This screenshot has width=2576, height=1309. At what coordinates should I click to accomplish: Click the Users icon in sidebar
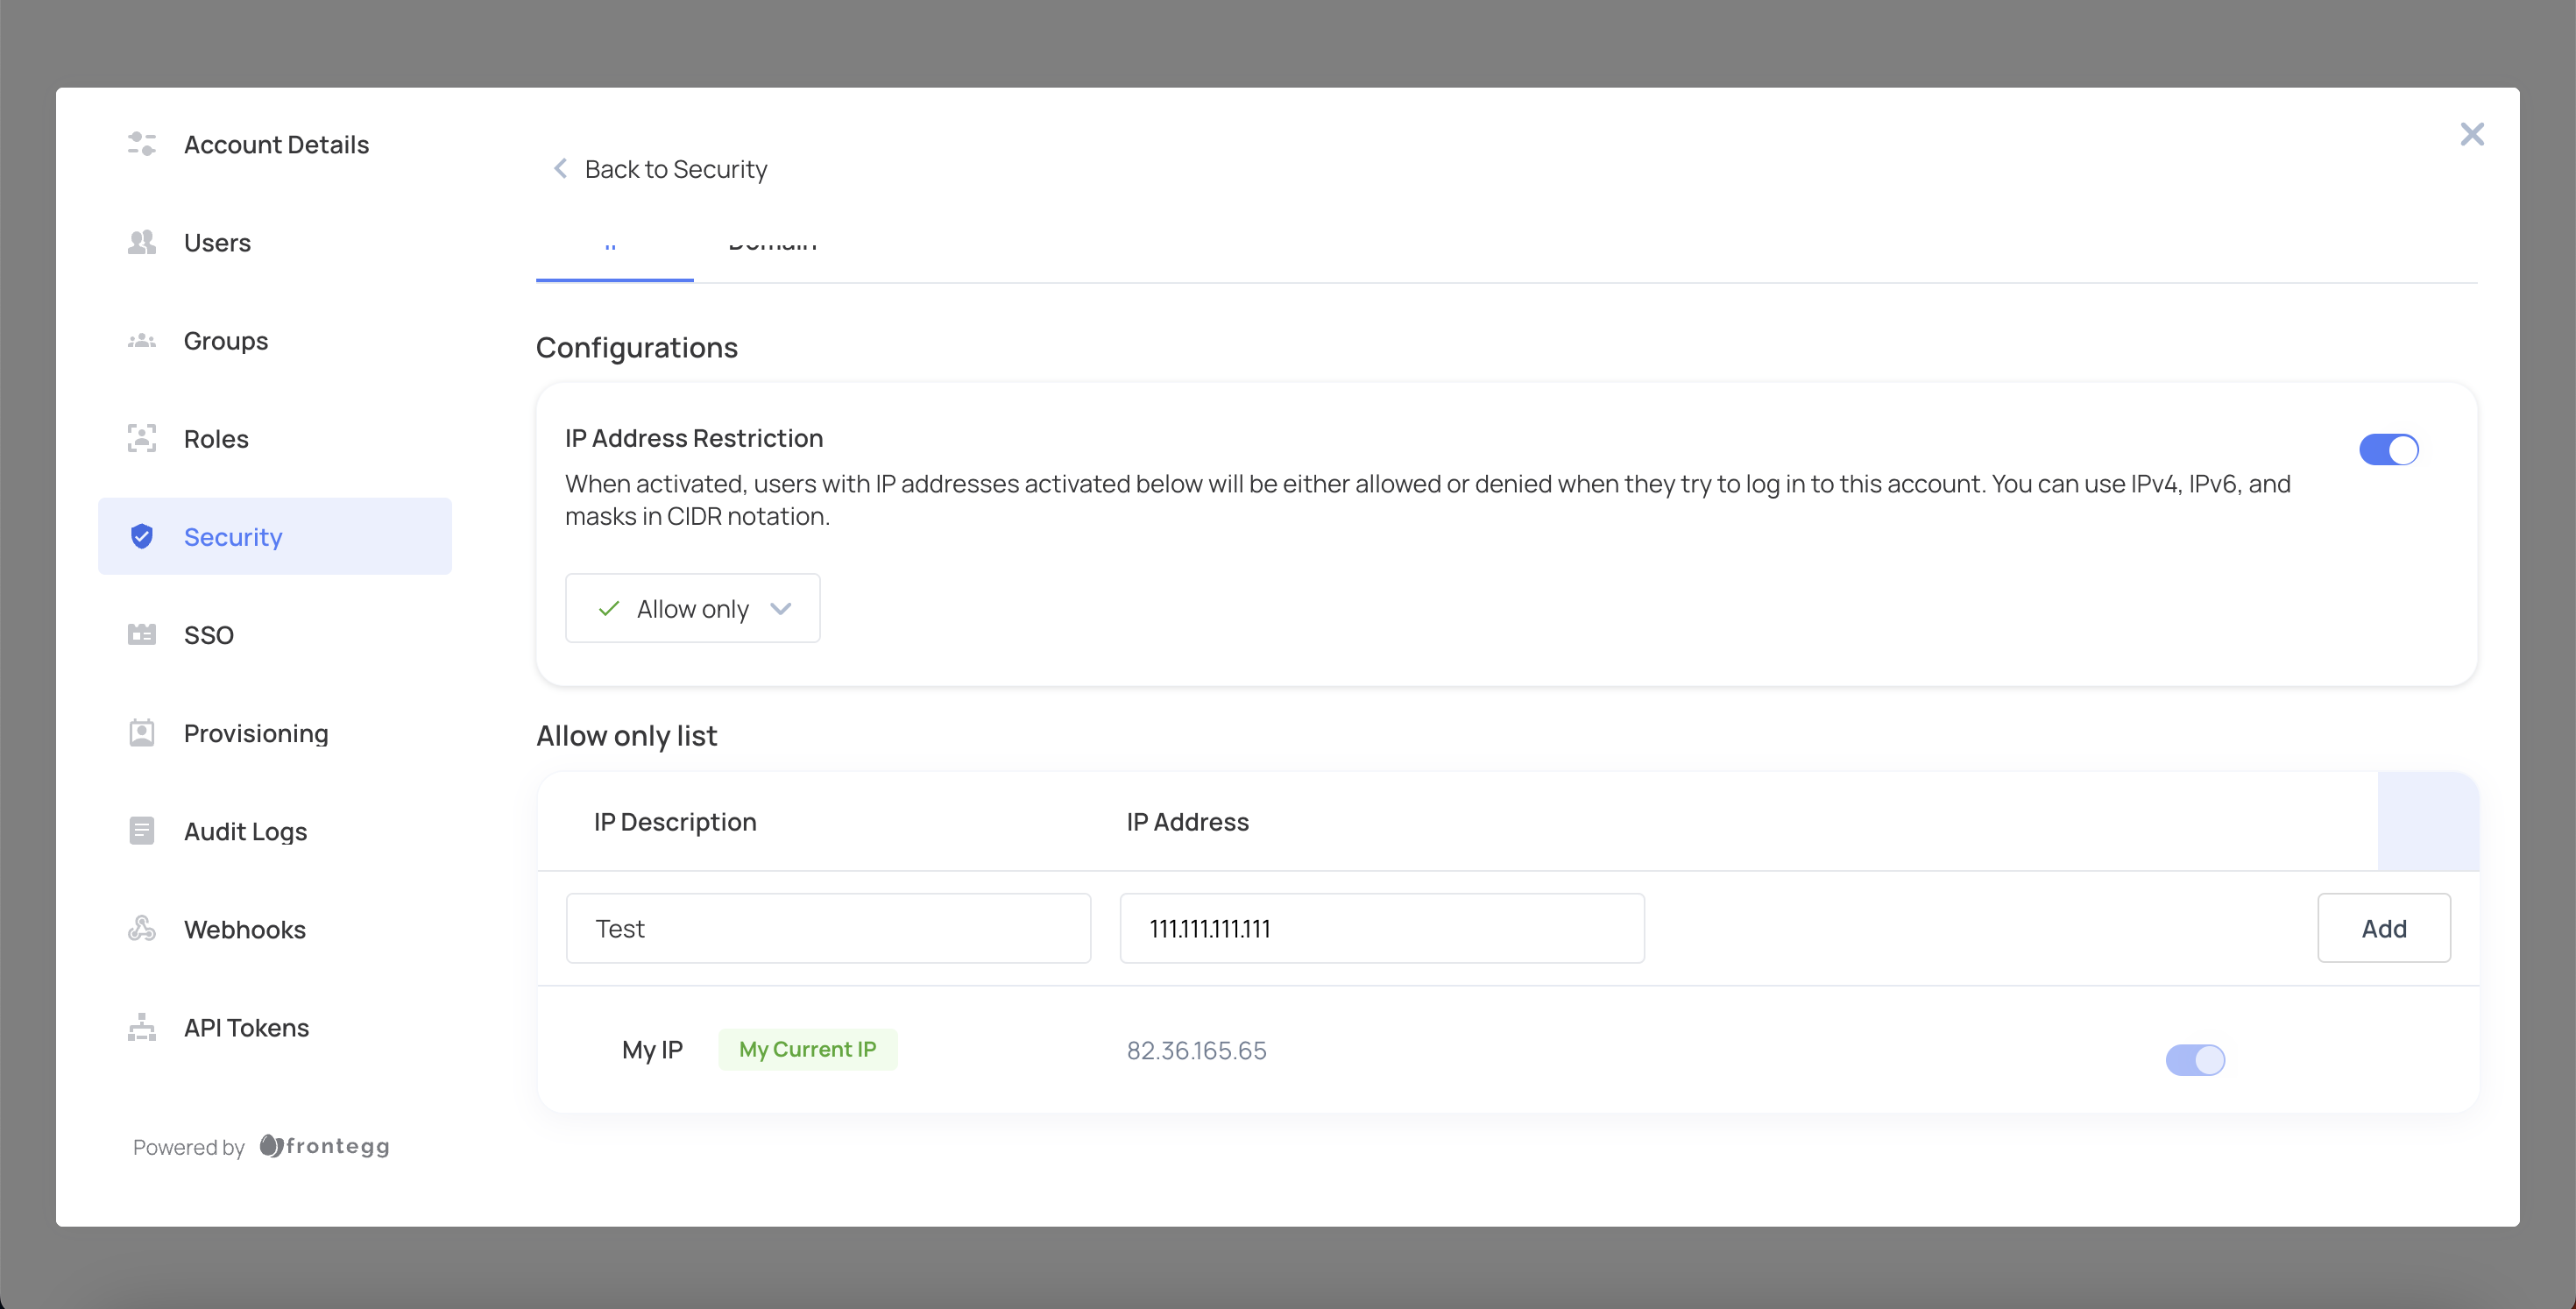[x=144, y=242]
